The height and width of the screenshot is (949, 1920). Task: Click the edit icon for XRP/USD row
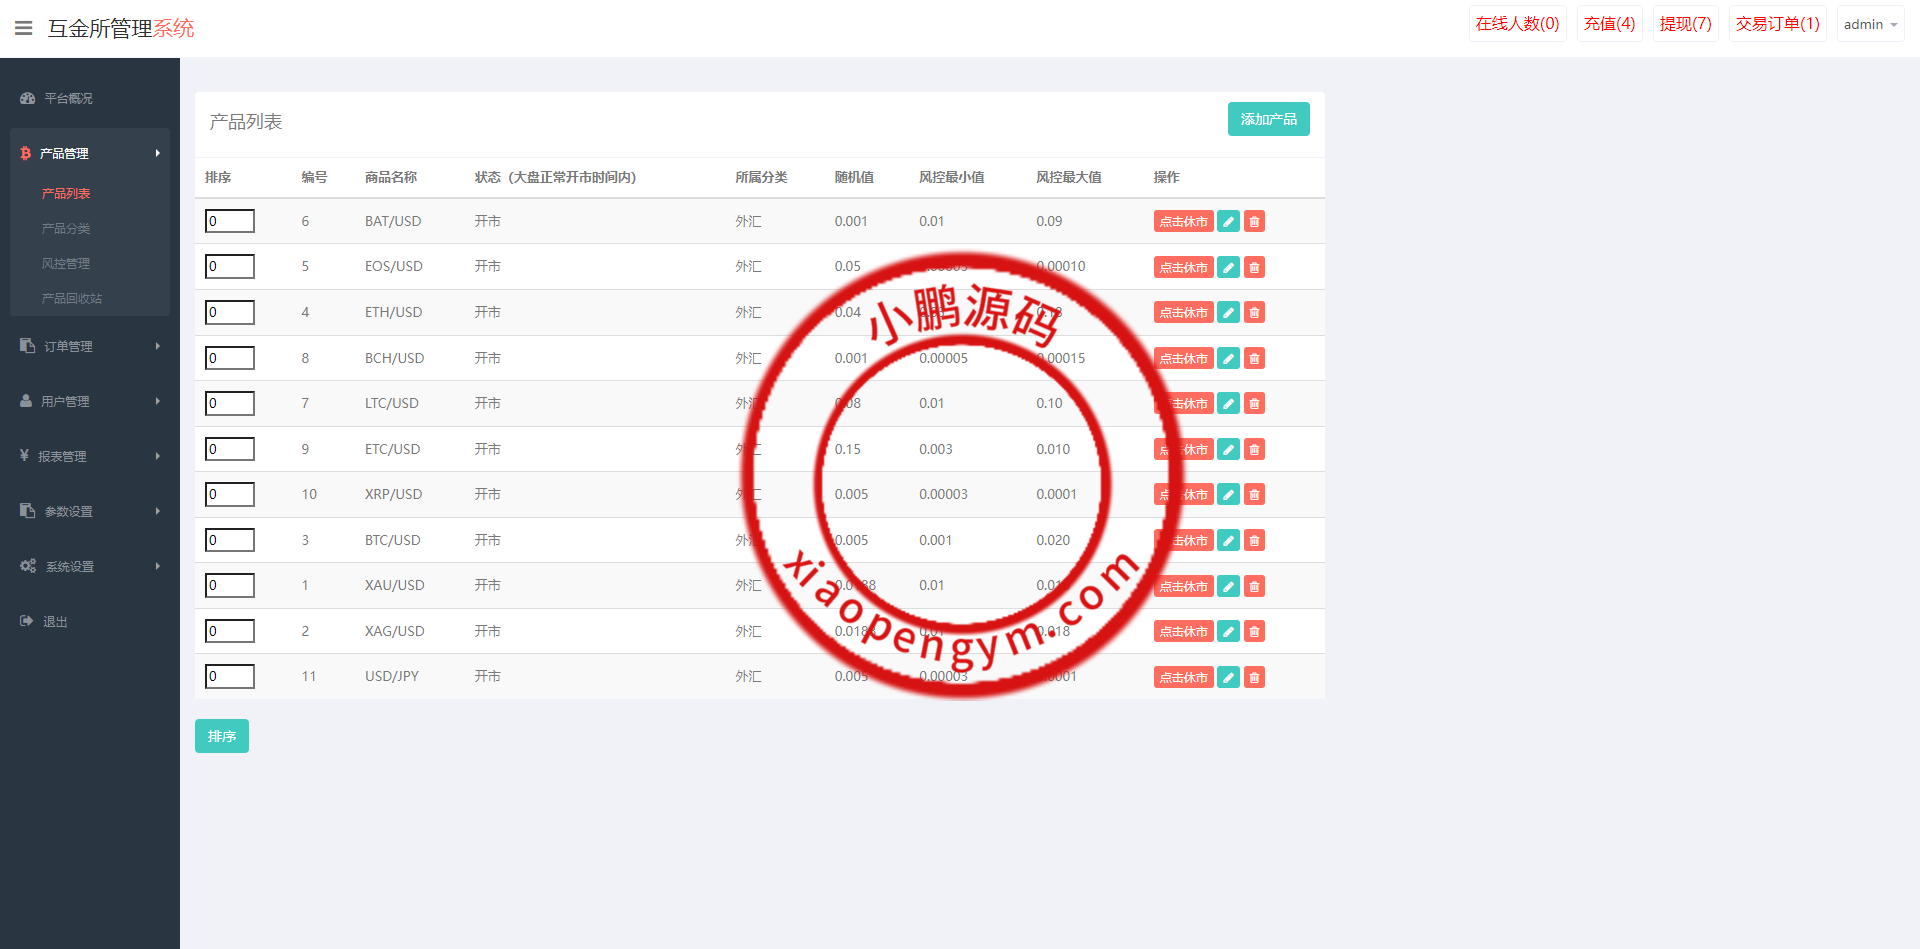point(1228,495)
